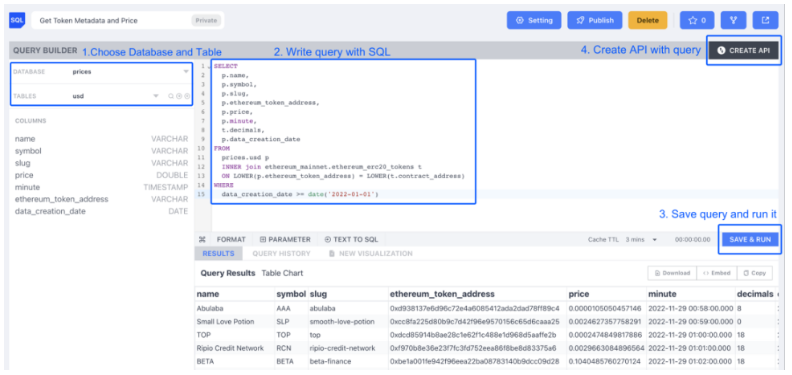Click the yellow Delete button
The height and width of the screenshot is (375, 792).
[648, 20]
